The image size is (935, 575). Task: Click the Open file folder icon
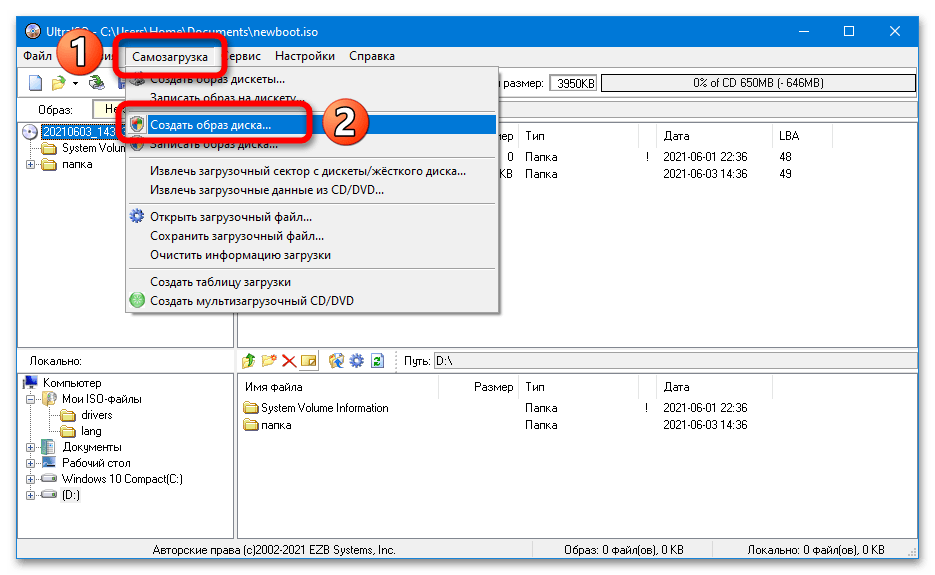[58, 83]
